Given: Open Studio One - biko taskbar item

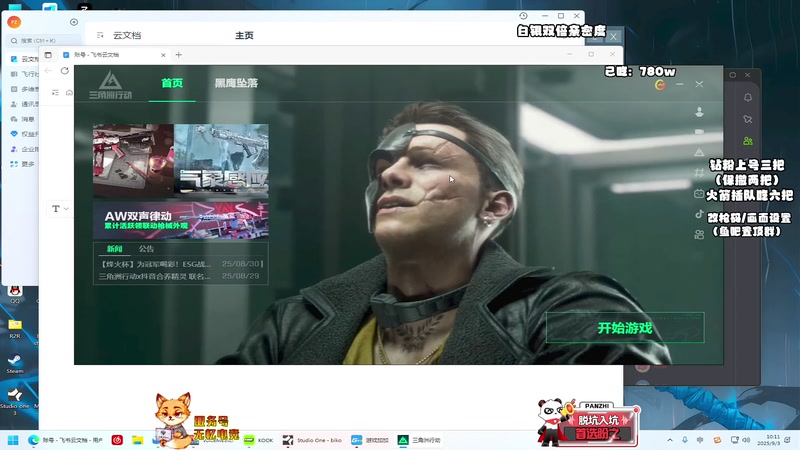Looking at the screenshot, I should click(x=312, y=440).
